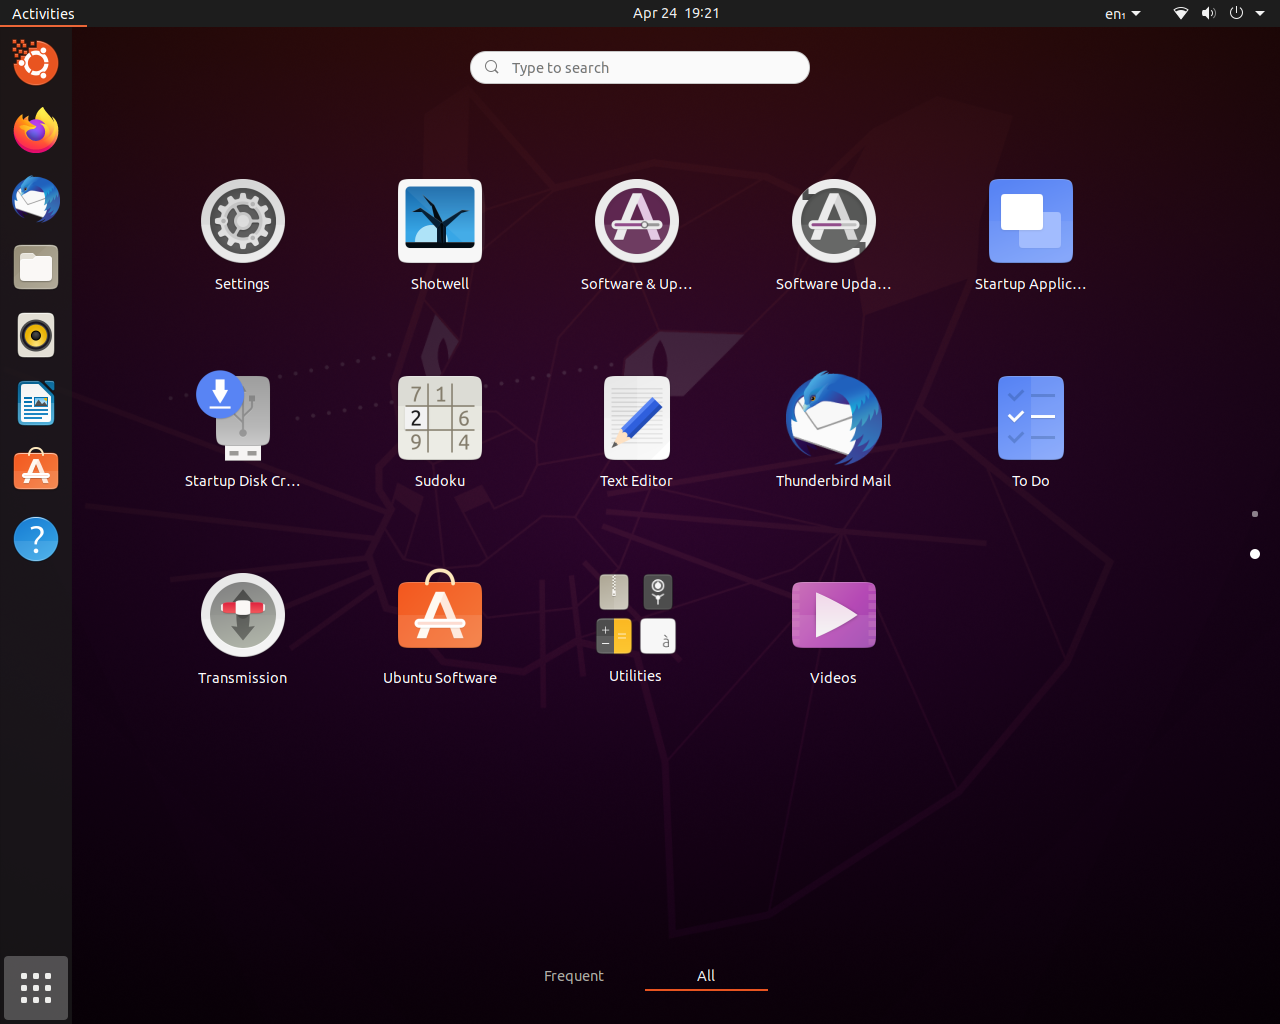The height and width of the screenshot is (1024, 1280).
Task: Open Ubuntu Software from the dock
Action: 36,471
